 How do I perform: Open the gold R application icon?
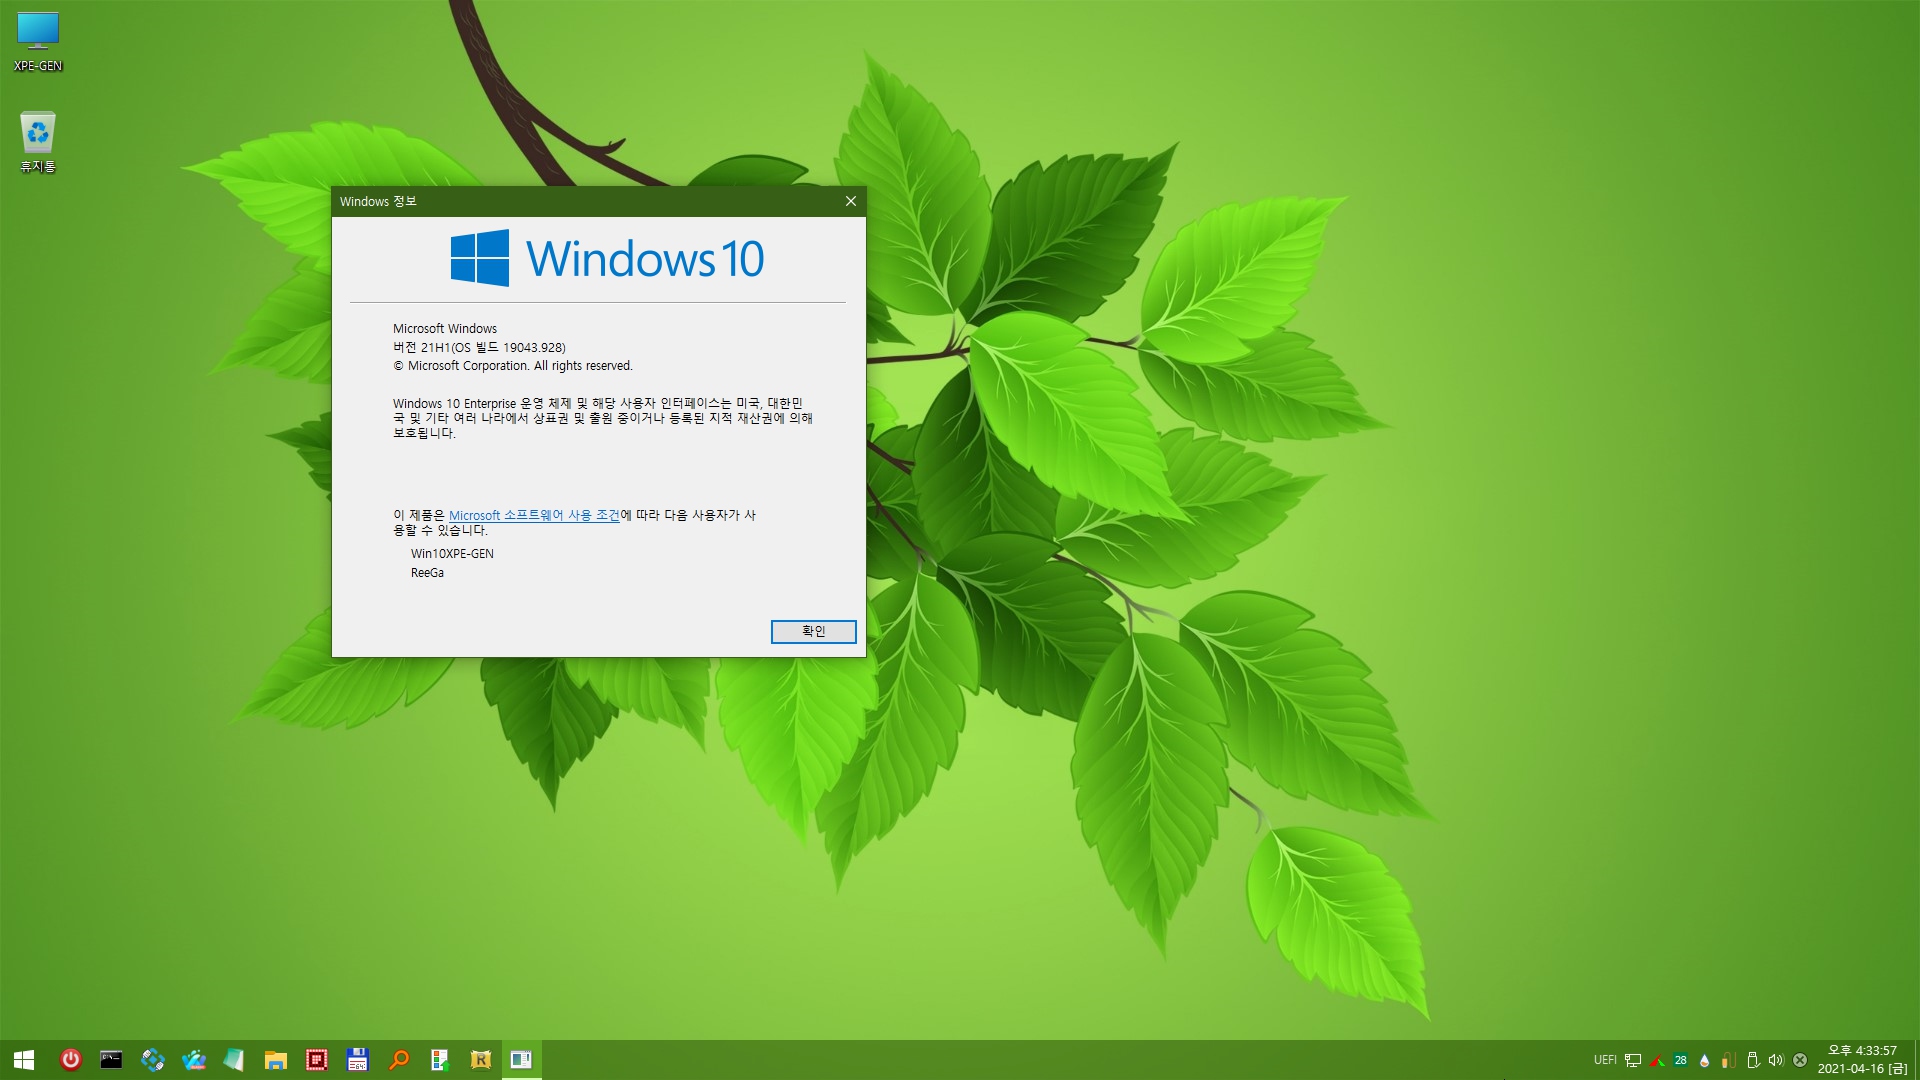[x=481, y=1060]
